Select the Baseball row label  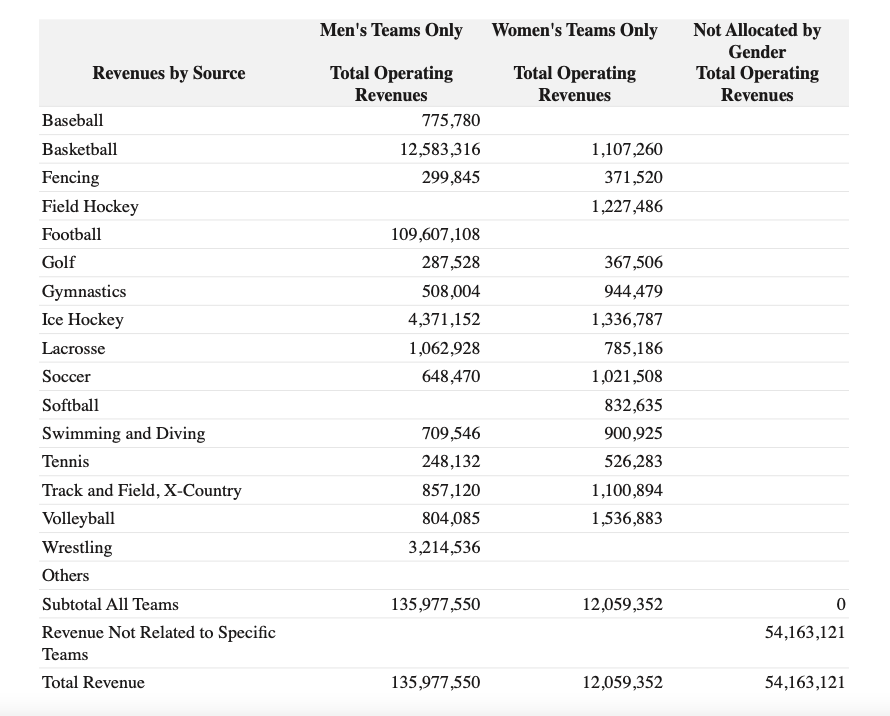(x=73, y=120)
